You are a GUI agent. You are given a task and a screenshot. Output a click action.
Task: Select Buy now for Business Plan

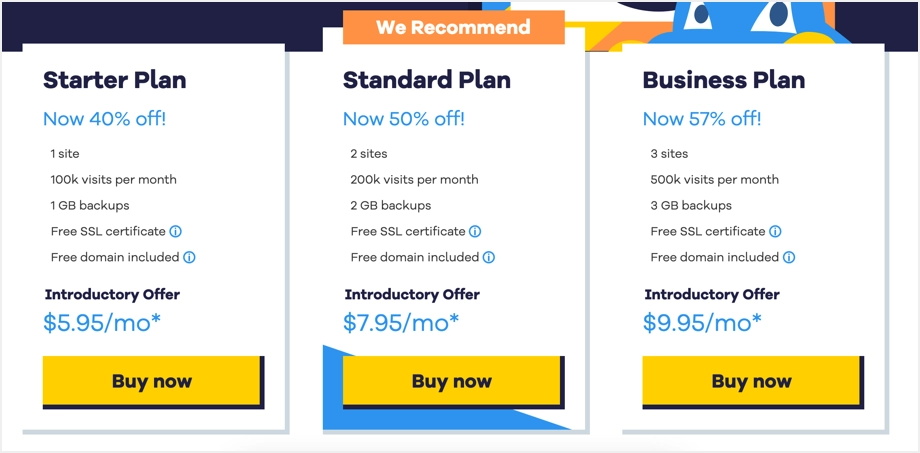click(752, 381)
